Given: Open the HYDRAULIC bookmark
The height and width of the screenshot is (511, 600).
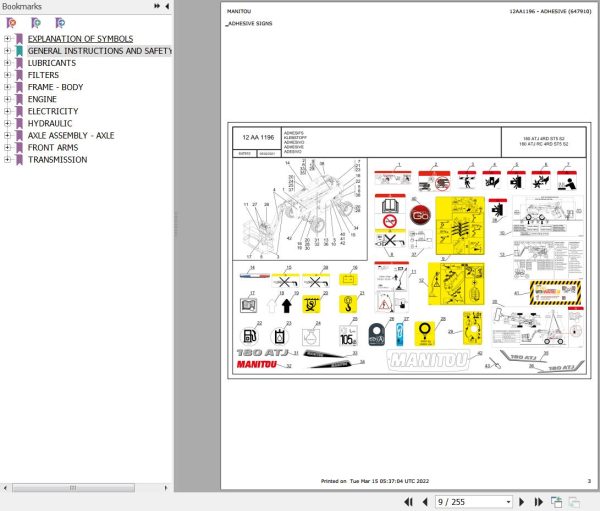Looking at the screenshot, I should [50, 123].
